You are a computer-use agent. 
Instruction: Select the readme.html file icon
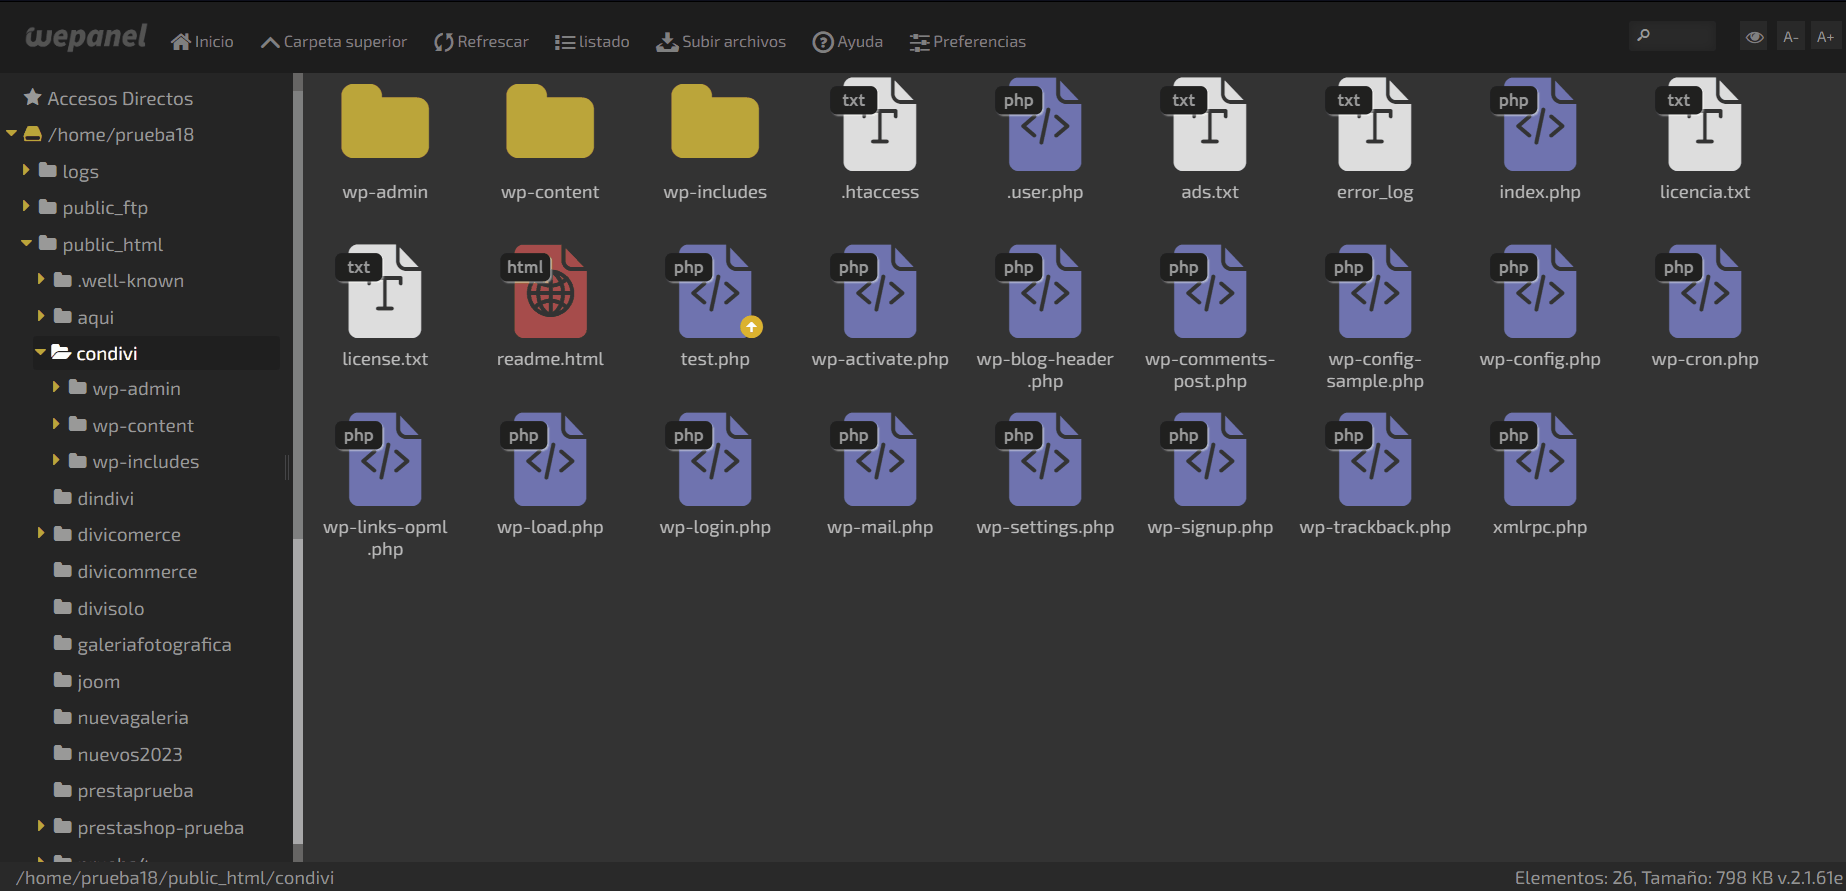pos(550,292)
